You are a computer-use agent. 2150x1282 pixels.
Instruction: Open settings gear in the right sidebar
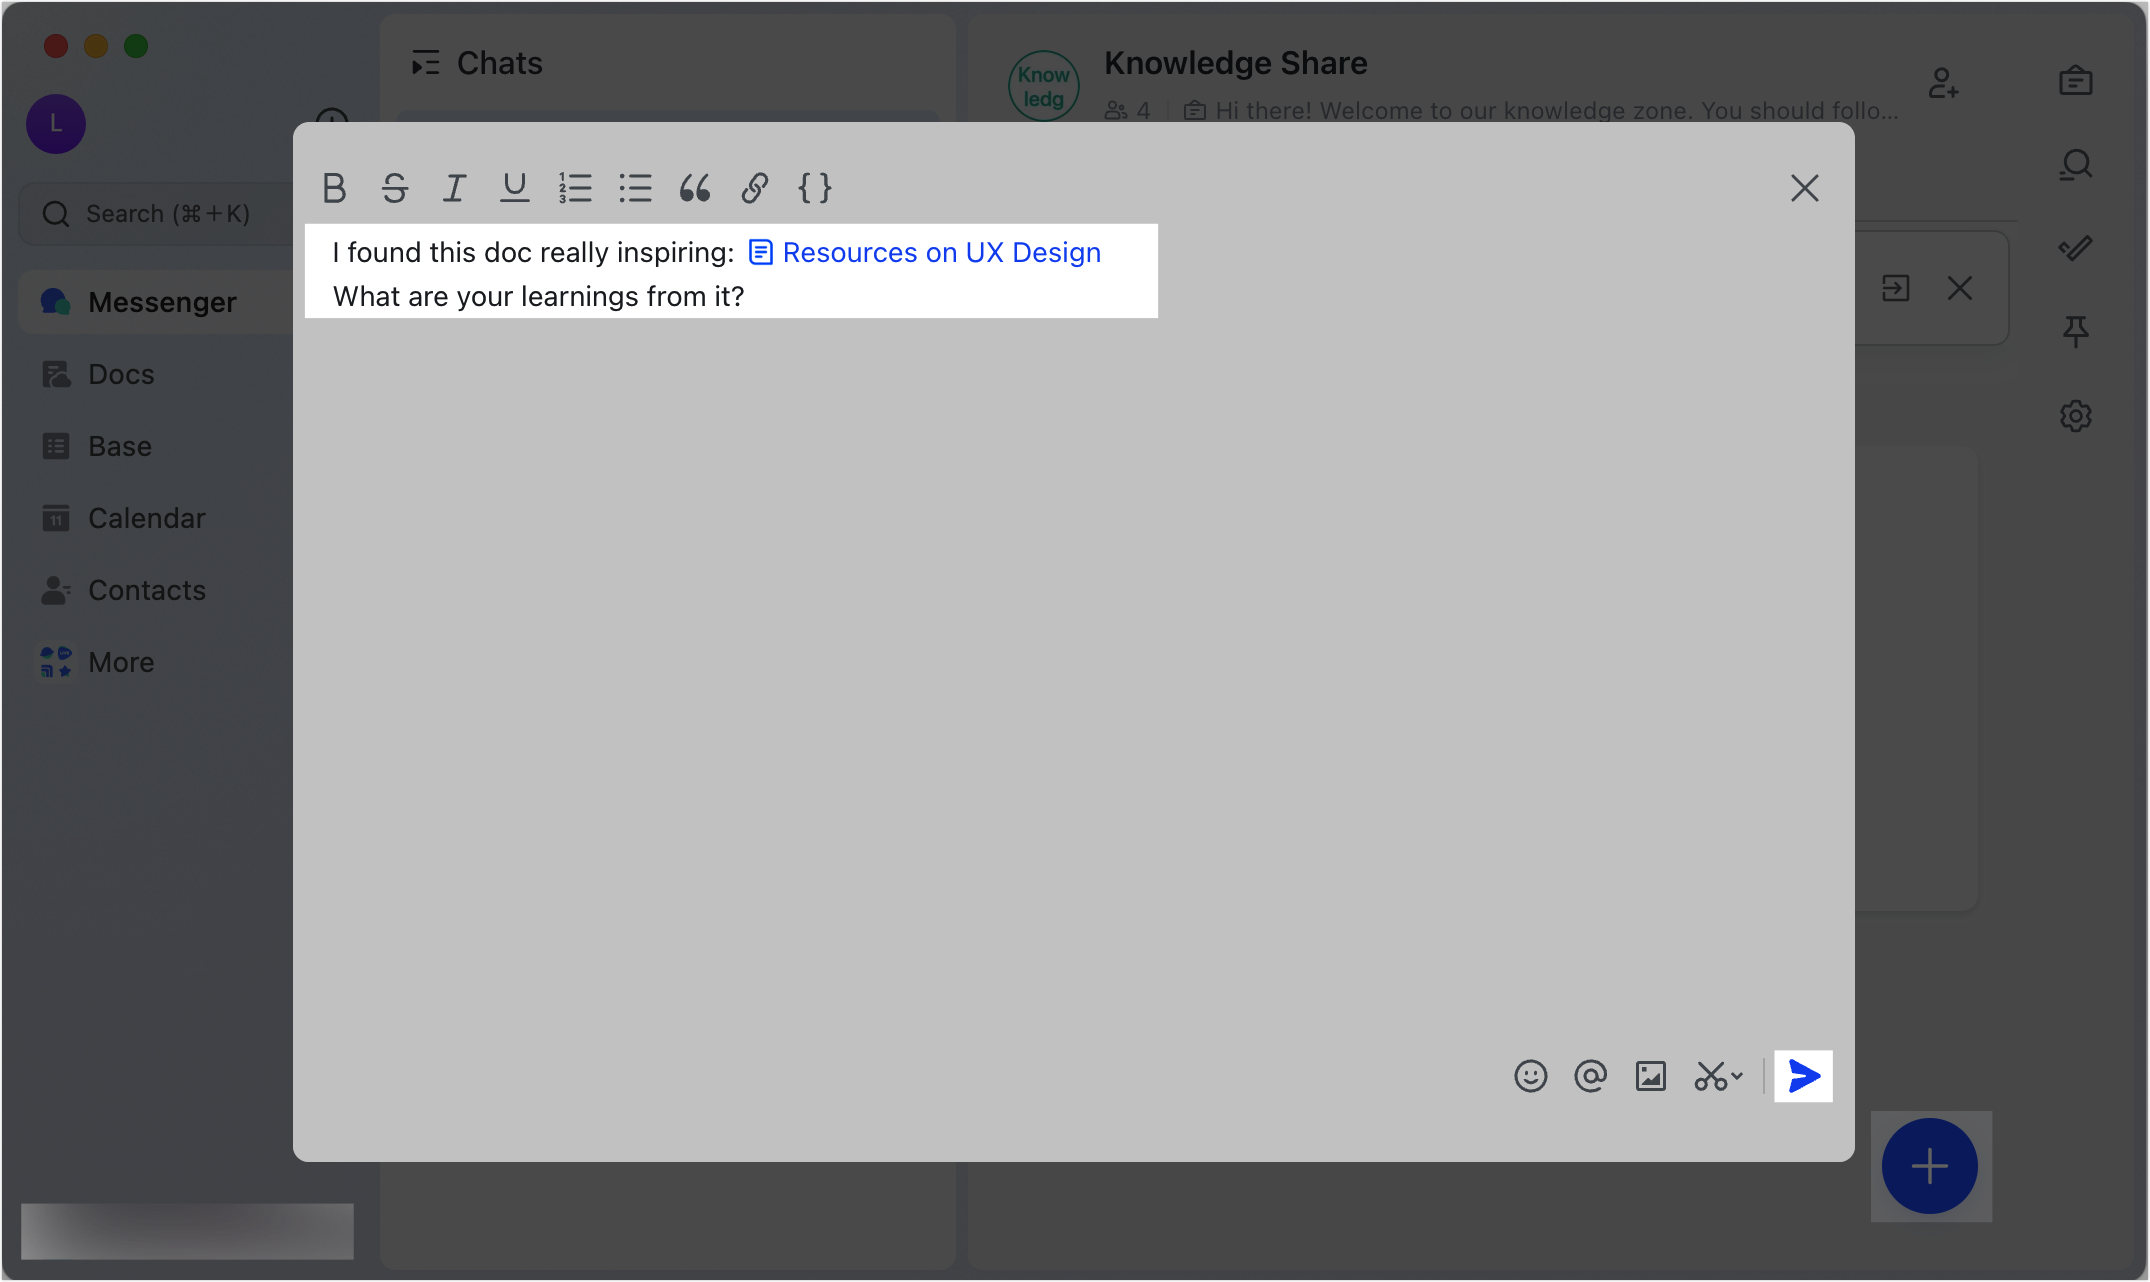[x=2075, y=416]
